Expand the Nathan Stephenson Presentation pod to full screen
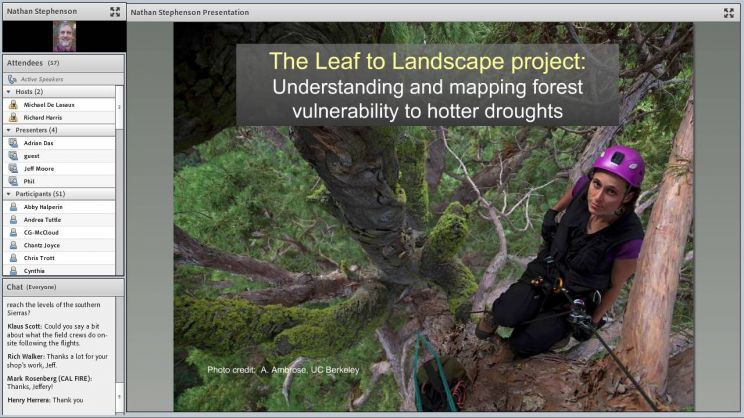Image resolution: width=744 pixels, height=418 pixels. (729, 13)
